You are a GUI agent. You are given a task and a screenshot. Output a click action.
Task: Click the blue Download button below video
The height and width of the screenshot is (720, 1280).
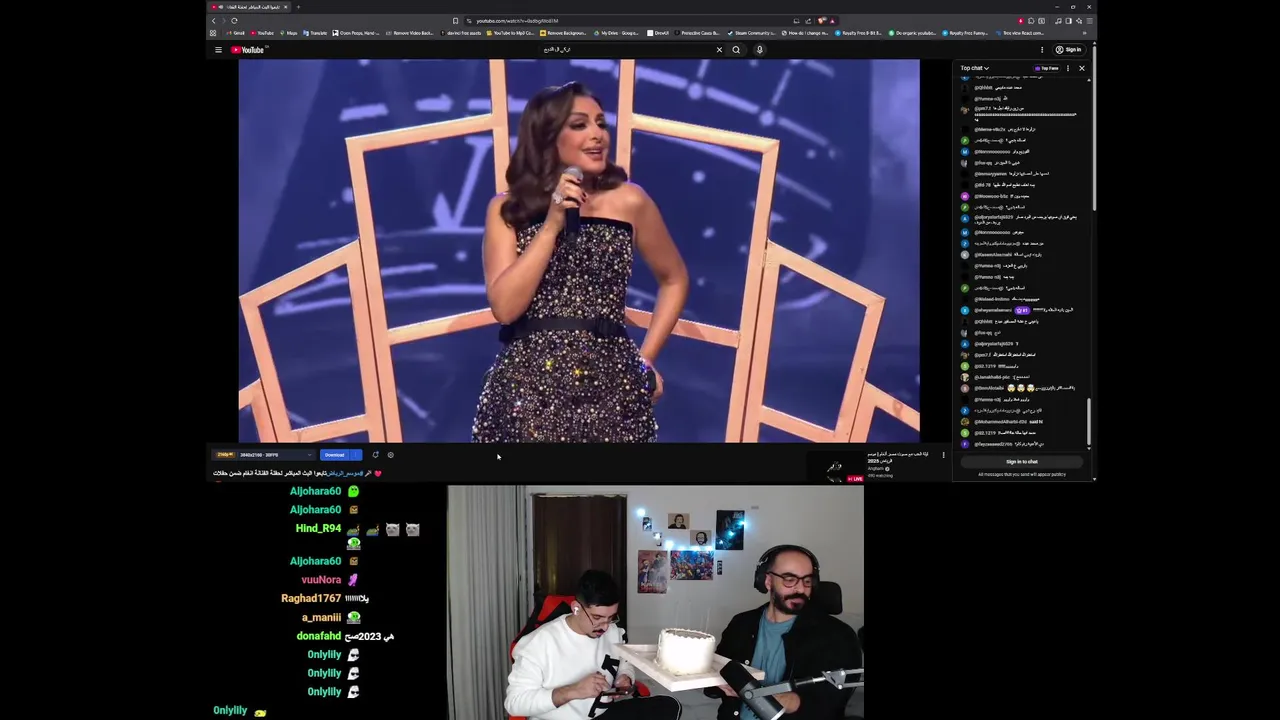(x=334, y=455)
